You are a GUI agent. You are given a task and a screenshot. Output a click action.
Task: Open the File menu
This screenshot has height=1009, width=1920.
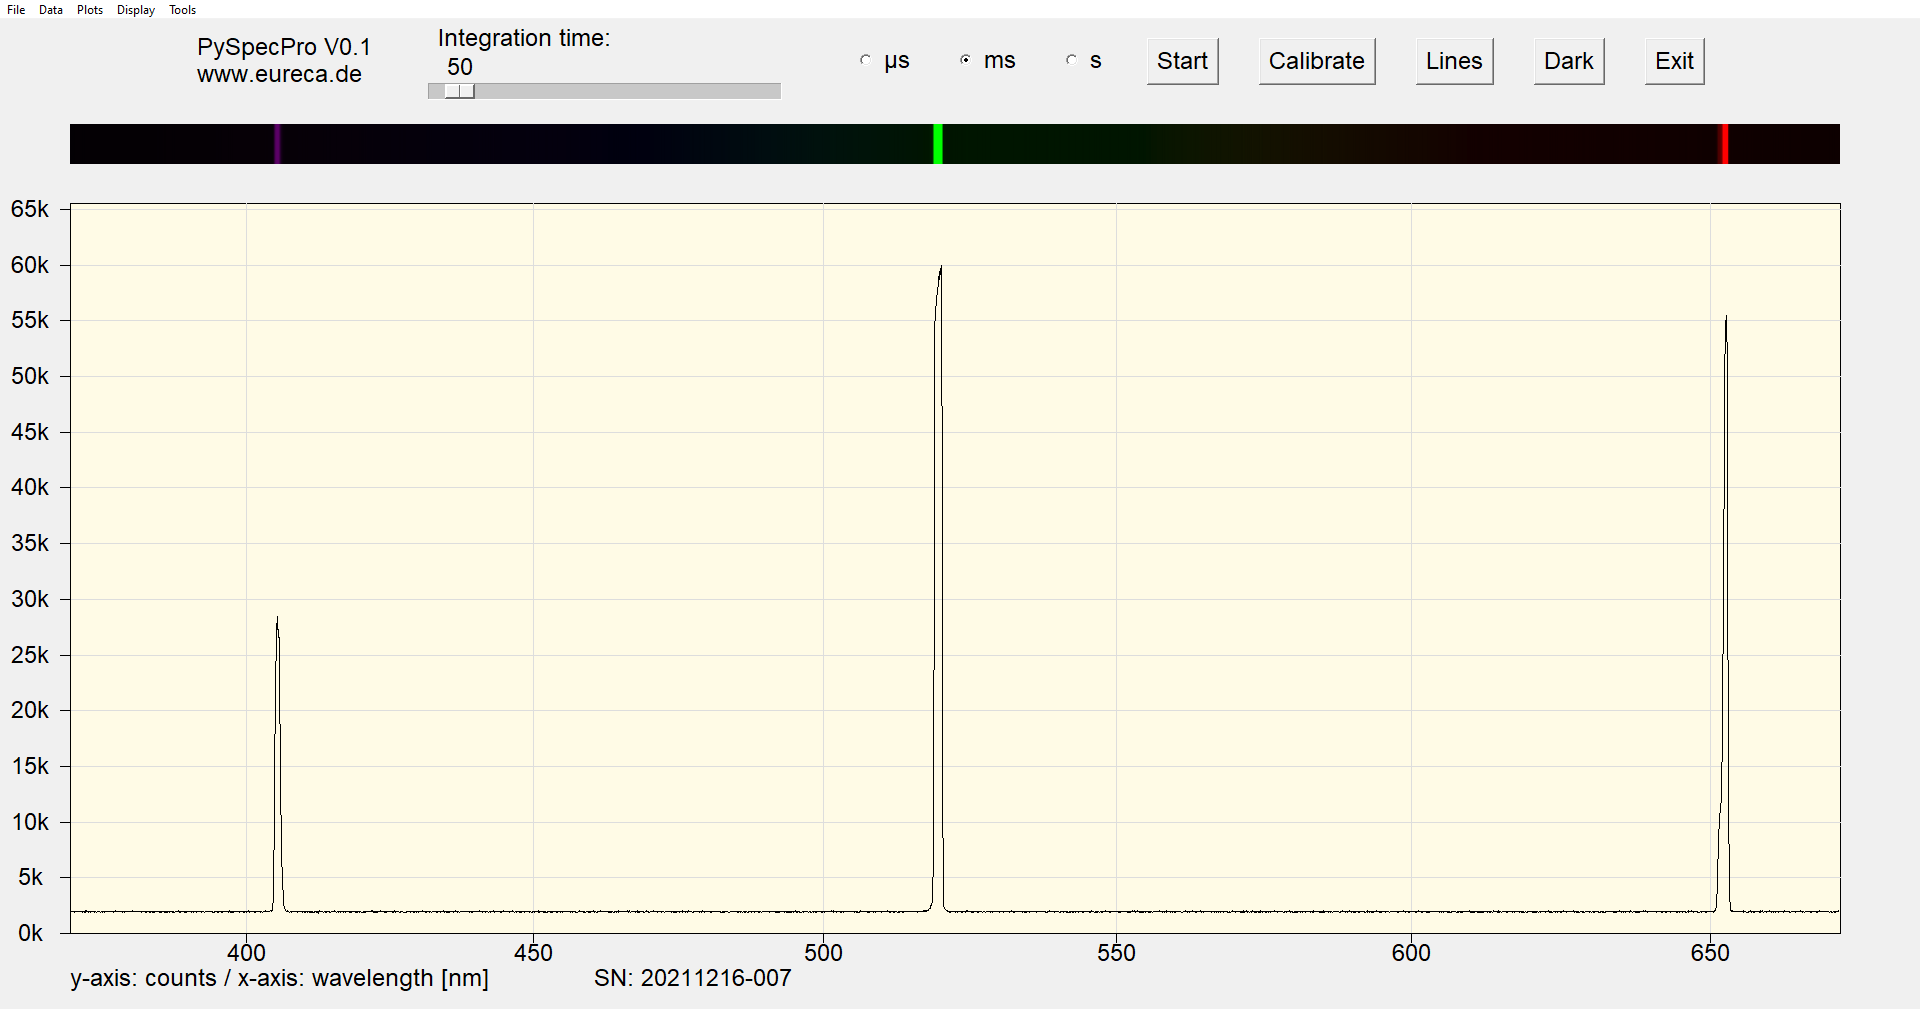[x=16, y=10]
